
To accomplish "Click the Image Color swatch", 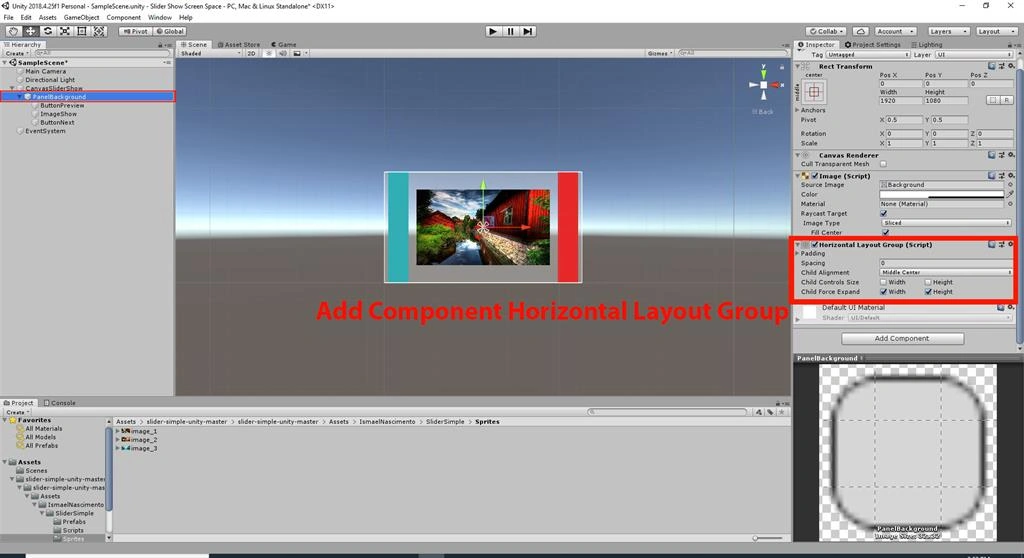I will click(941, 195).
